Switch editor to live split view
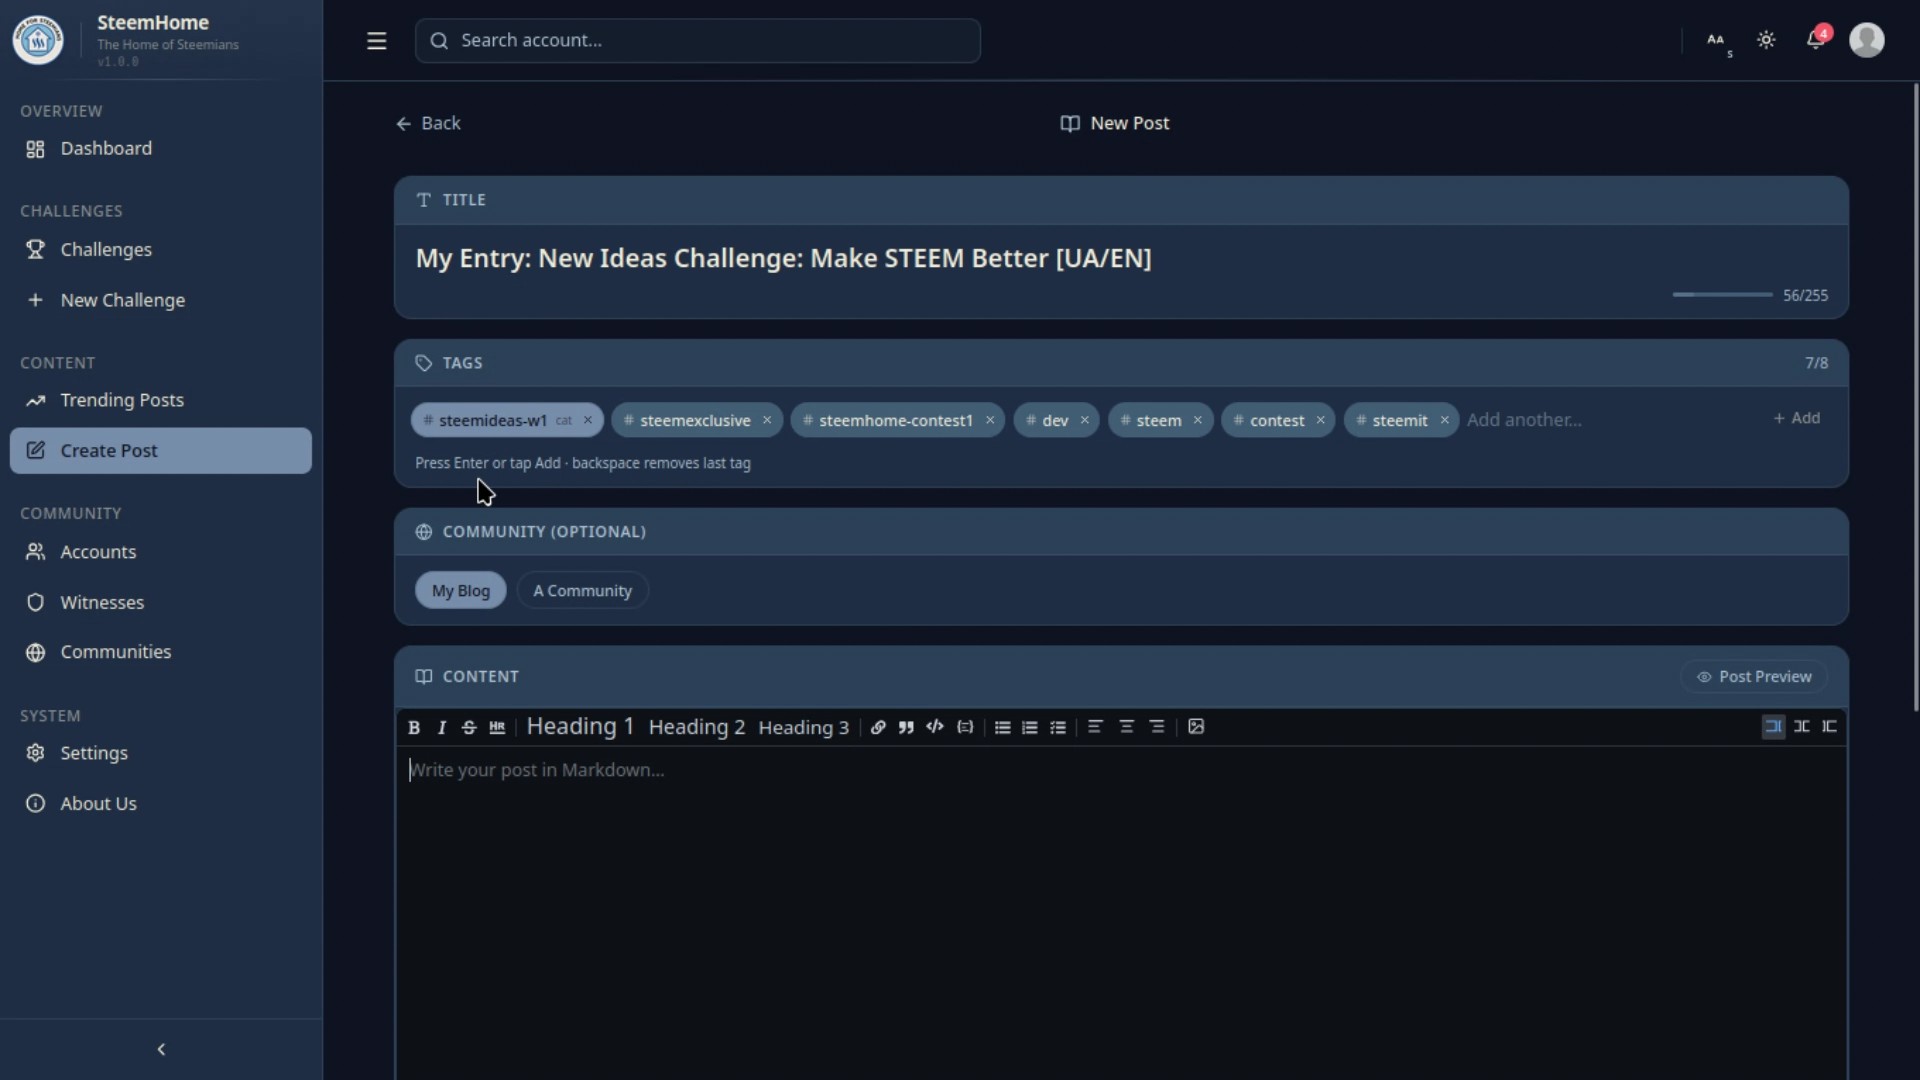 click(1802, 727)
